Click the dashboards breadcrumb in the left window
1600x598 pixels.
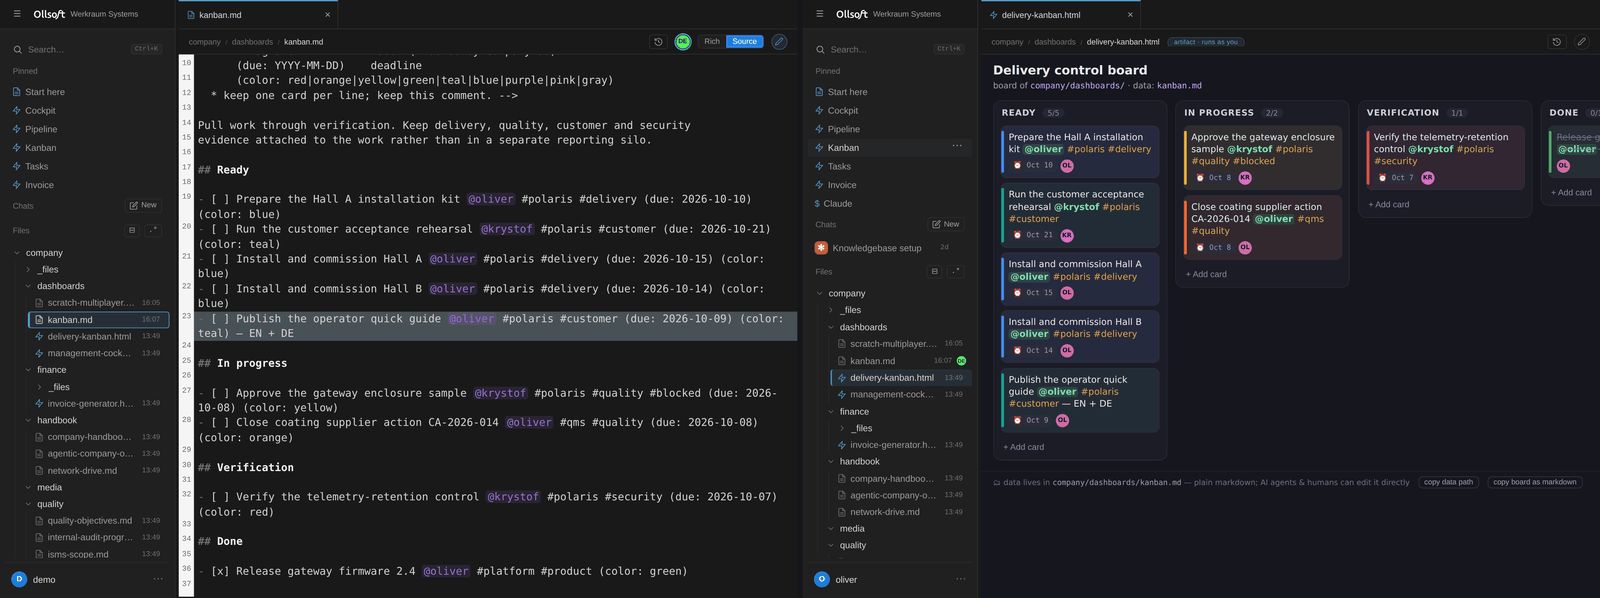(252, 42)
